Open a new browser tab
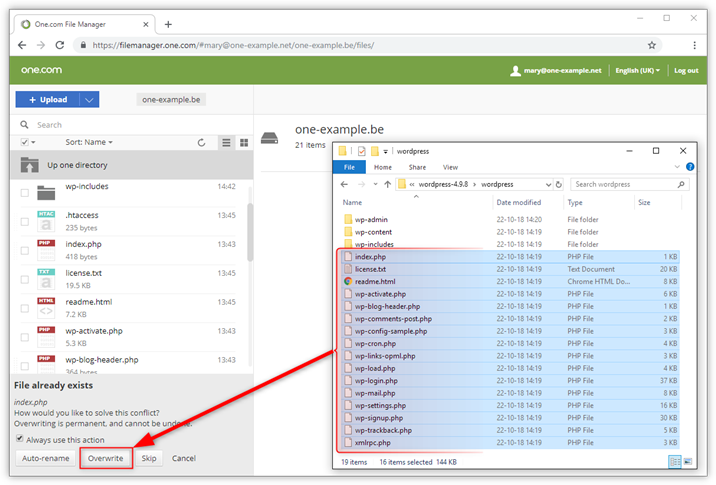This screenshot has width=716, height=485. click(x=168, y=24)
